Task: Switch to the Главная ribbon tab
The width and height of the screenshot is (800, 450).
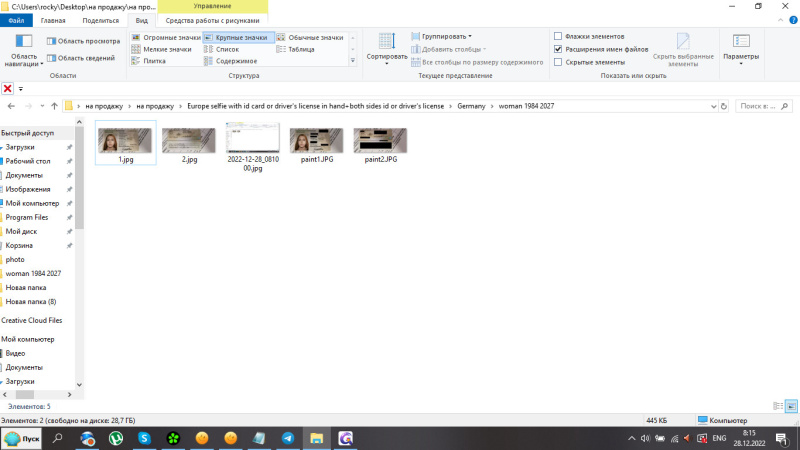Action: coord(53,20)
